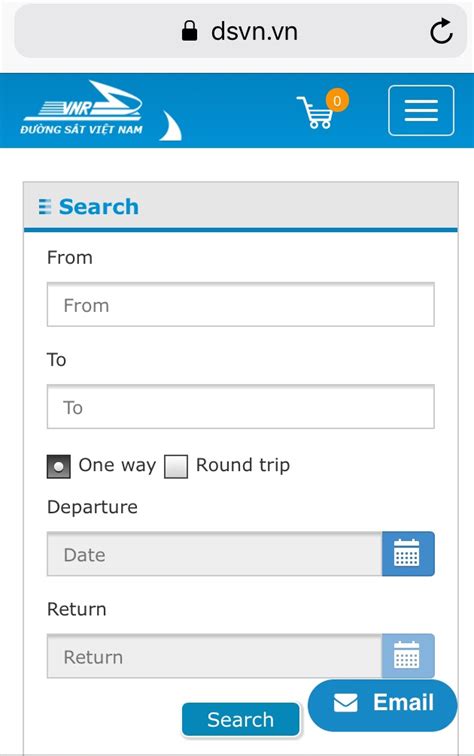Click the blue Search button
474x756 pixels.
click(241, 719)
